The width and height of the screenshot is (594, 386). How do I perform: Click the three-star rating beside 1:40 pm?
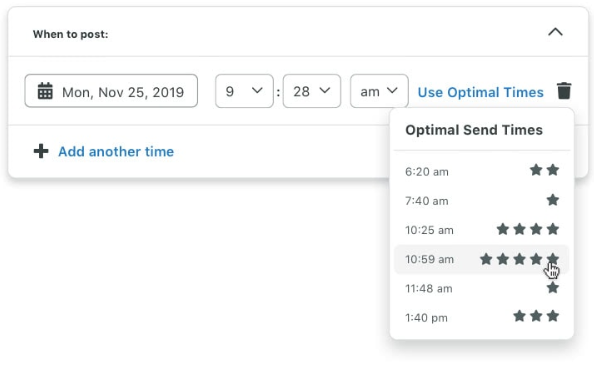536,316
